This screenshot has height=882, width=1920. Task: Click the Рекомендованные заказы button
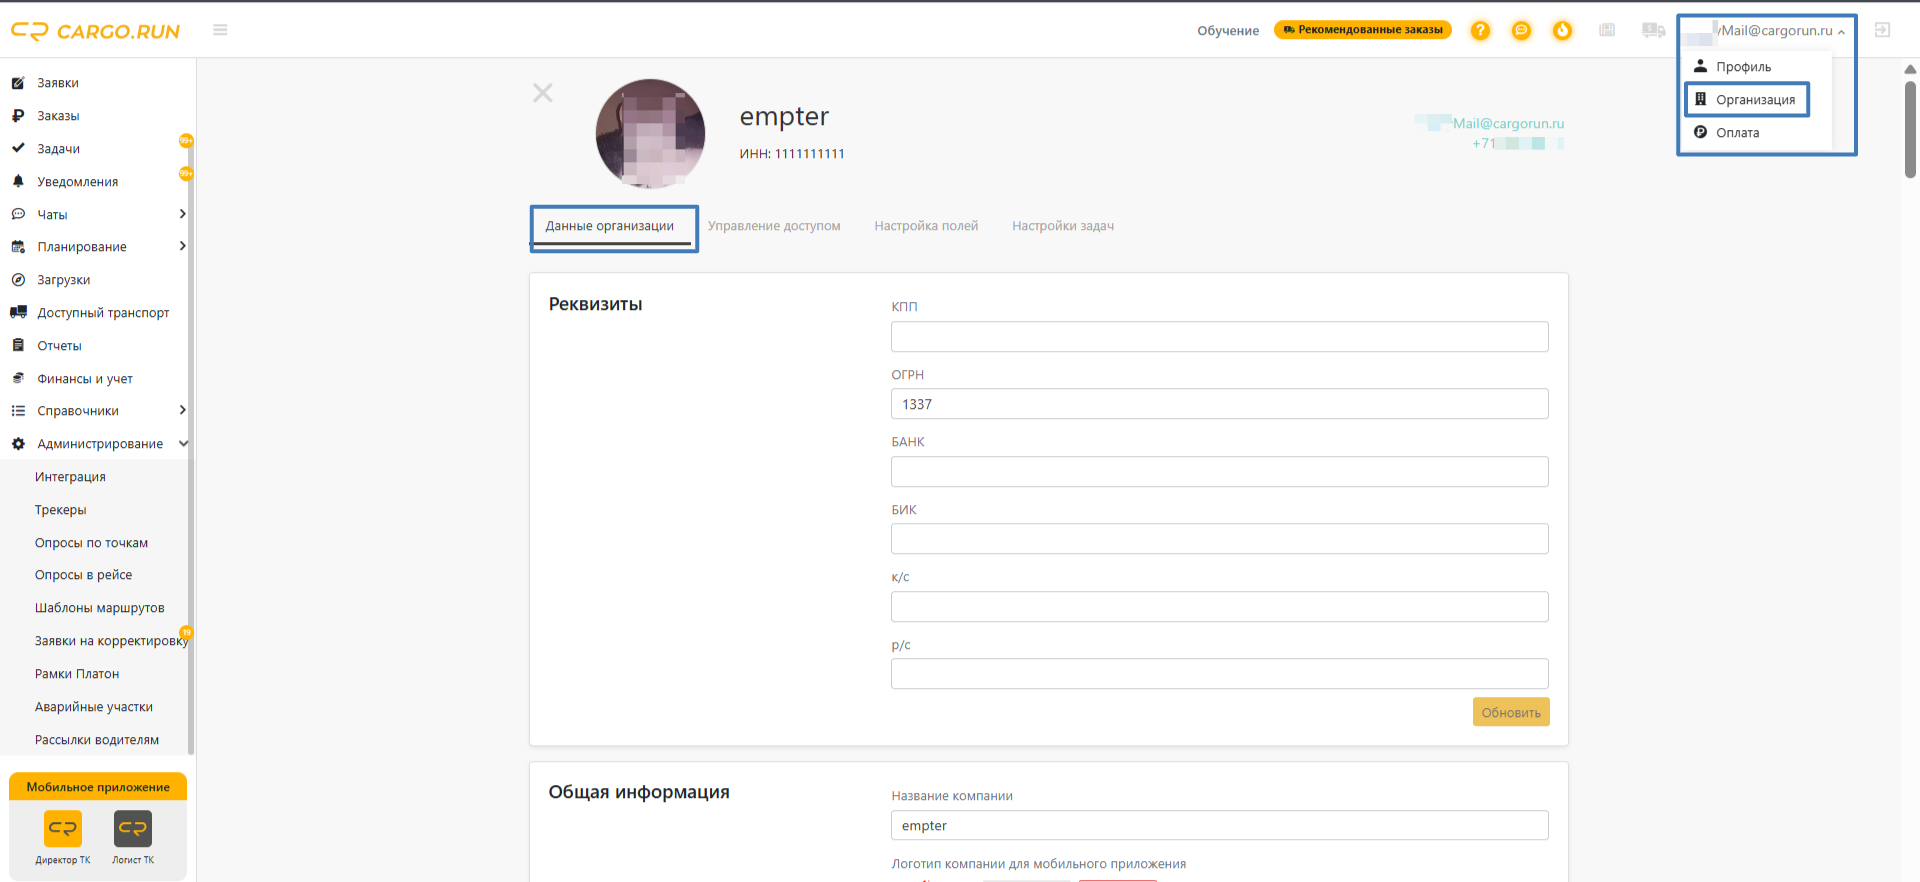(x=1363, y=30)
